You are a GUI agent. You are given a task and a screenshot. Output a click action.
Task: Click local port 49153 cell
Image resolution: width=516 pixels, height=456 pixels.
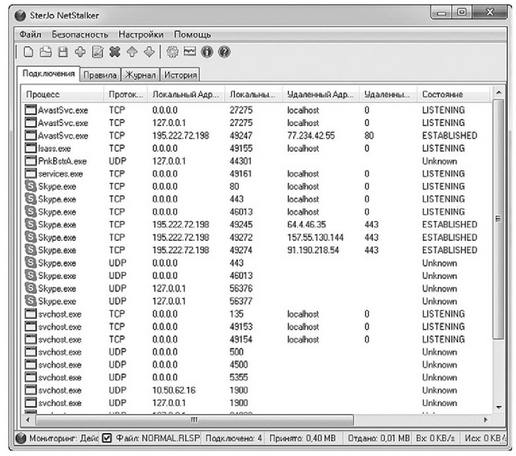[x=241, y=327]
